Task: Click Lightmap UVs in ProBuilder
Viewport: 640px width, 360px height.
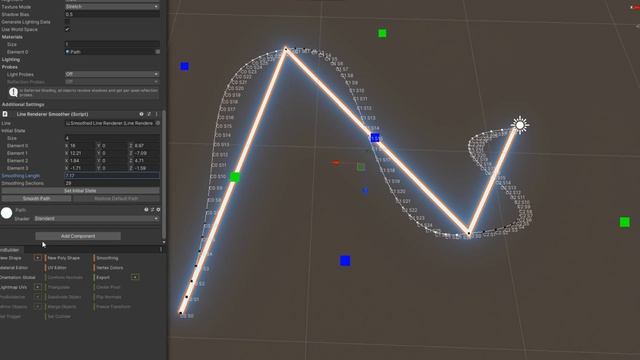Action: coord(13,287)
